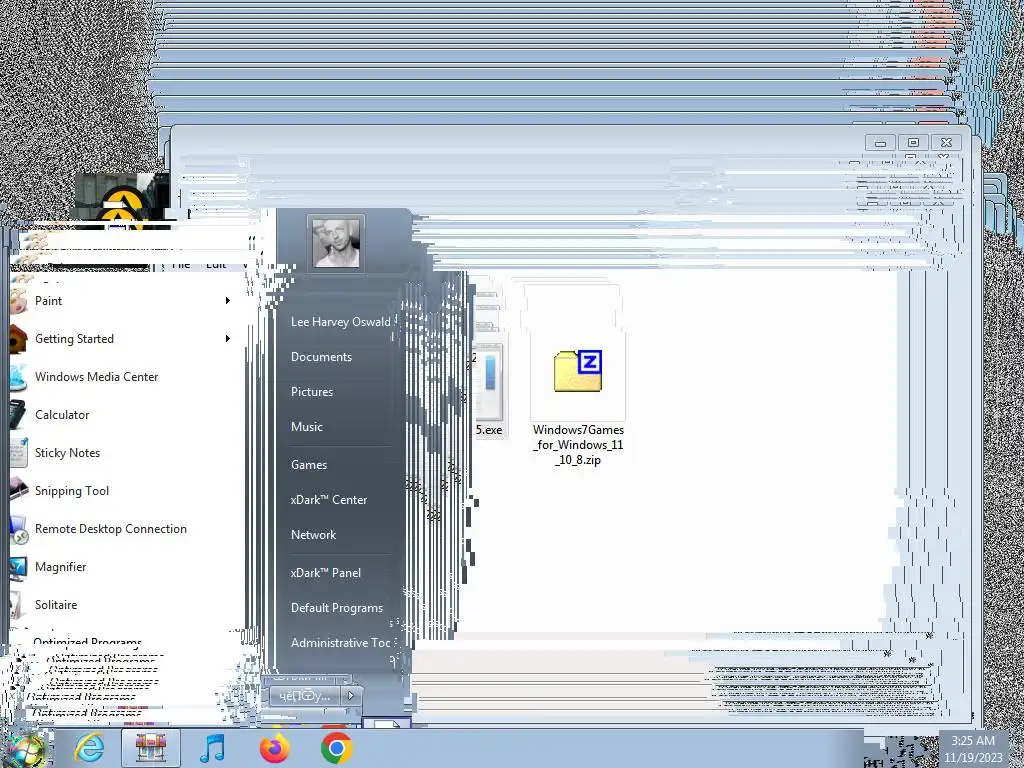Screen dimensions: 1024x768
Task: Open the Lee Harvey Oswald user folder
Action: [340, 322]
